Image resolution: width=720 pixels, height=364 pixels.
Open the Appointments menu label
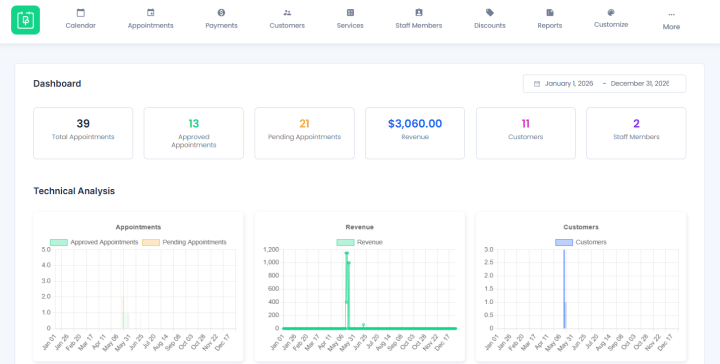(x=151, y=26)
